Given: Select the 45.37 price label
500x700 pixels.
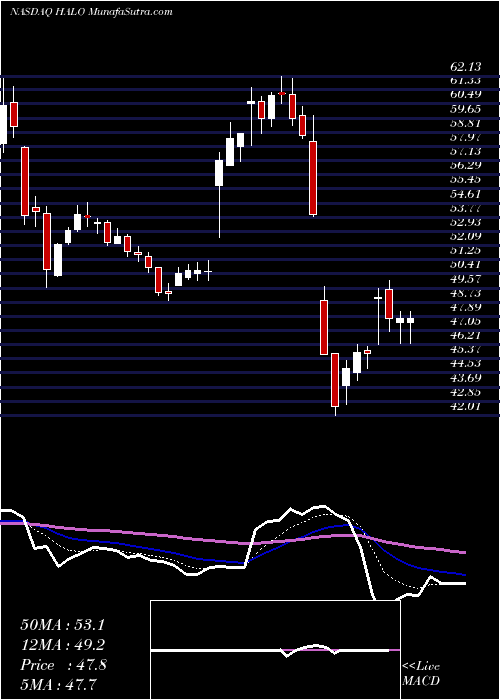Looking at the screenshot, I should (x=466, y=349).
